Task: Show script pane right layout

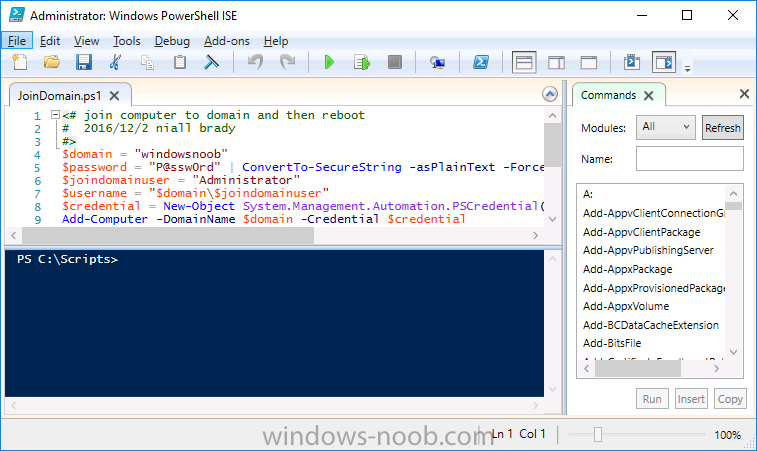Action: [556, 62]
